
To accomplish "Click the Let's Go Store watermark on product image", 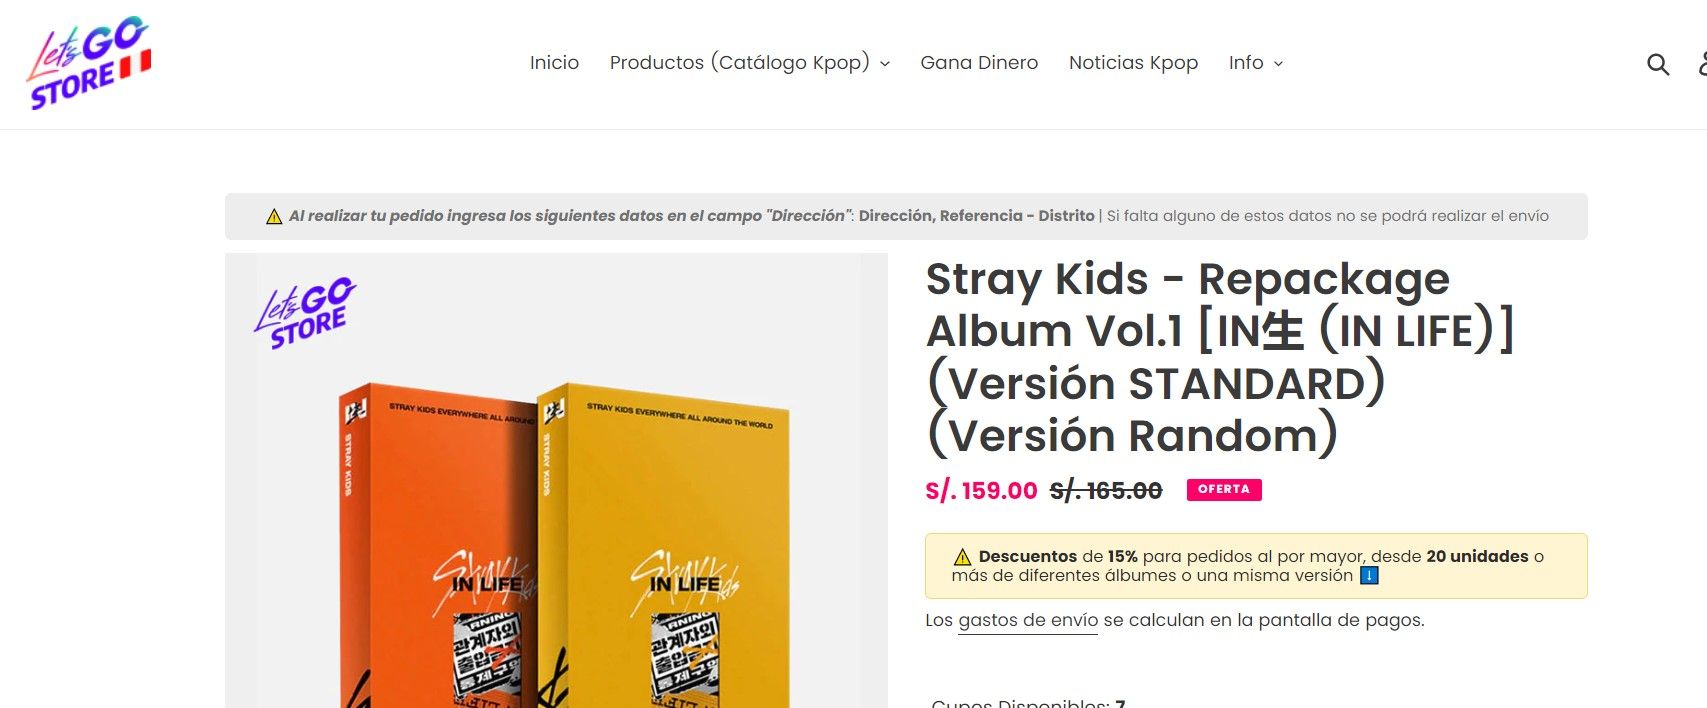I will point(305,312).
